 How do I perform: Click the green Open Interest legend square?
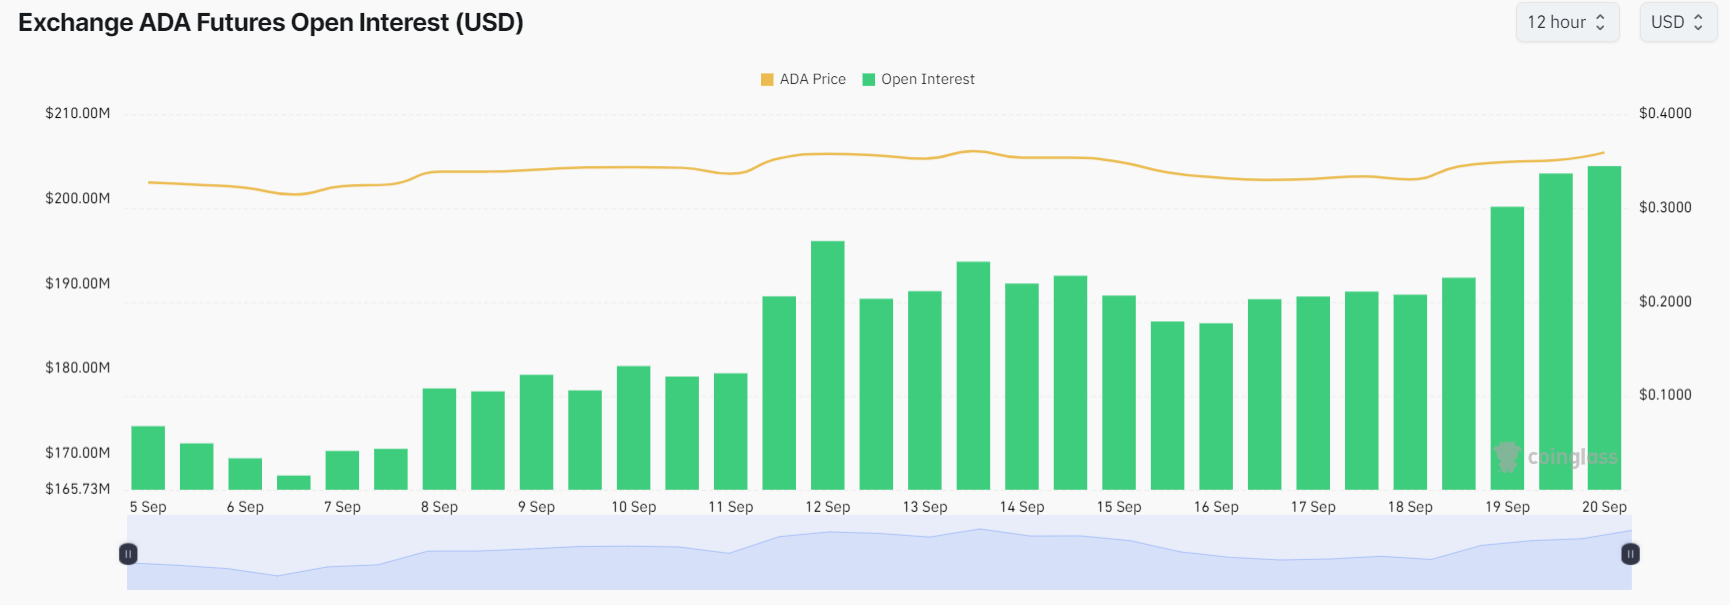pos(868,79)
